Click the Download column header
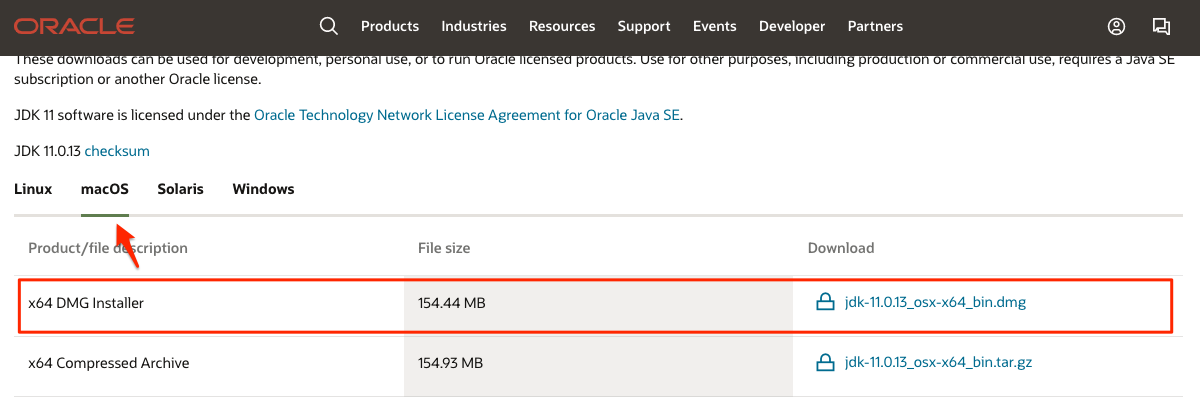This screenshot has height=413, width=1200. [841, 247]
